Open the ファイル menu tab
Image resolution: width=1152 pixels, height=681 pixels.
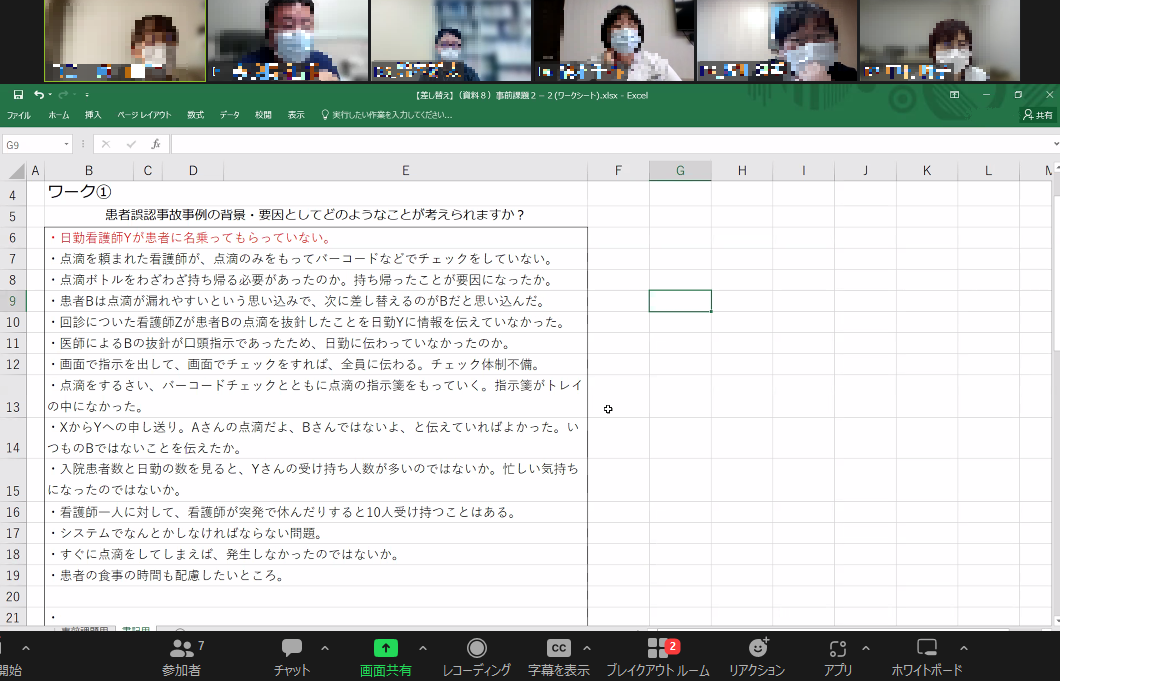click(x=18, y=115)
